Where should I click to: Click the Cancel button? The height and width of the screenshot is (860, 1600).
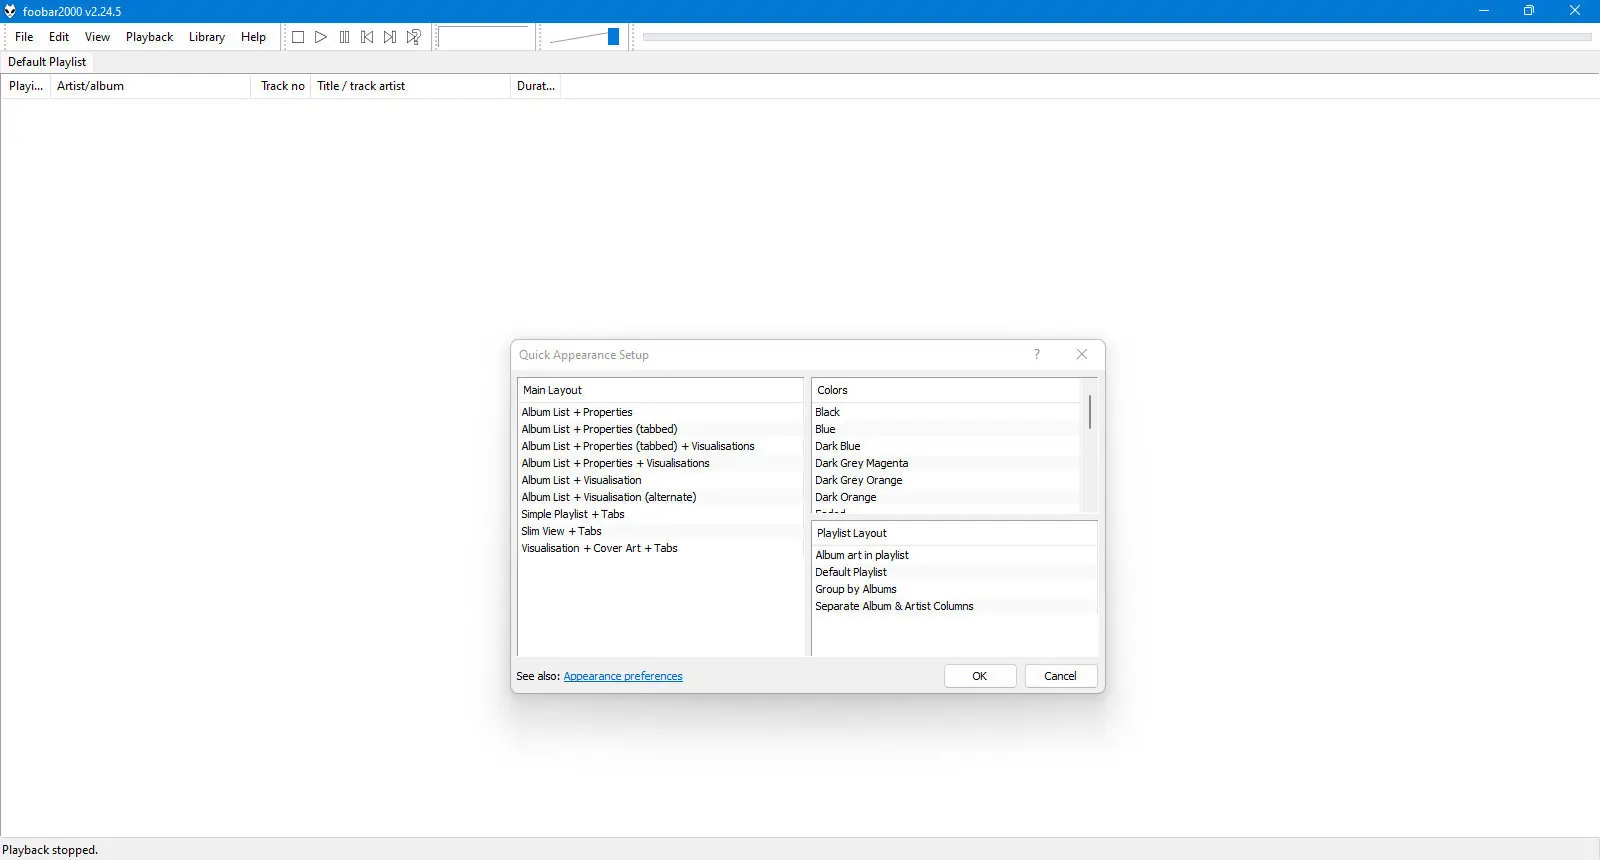1060,676
